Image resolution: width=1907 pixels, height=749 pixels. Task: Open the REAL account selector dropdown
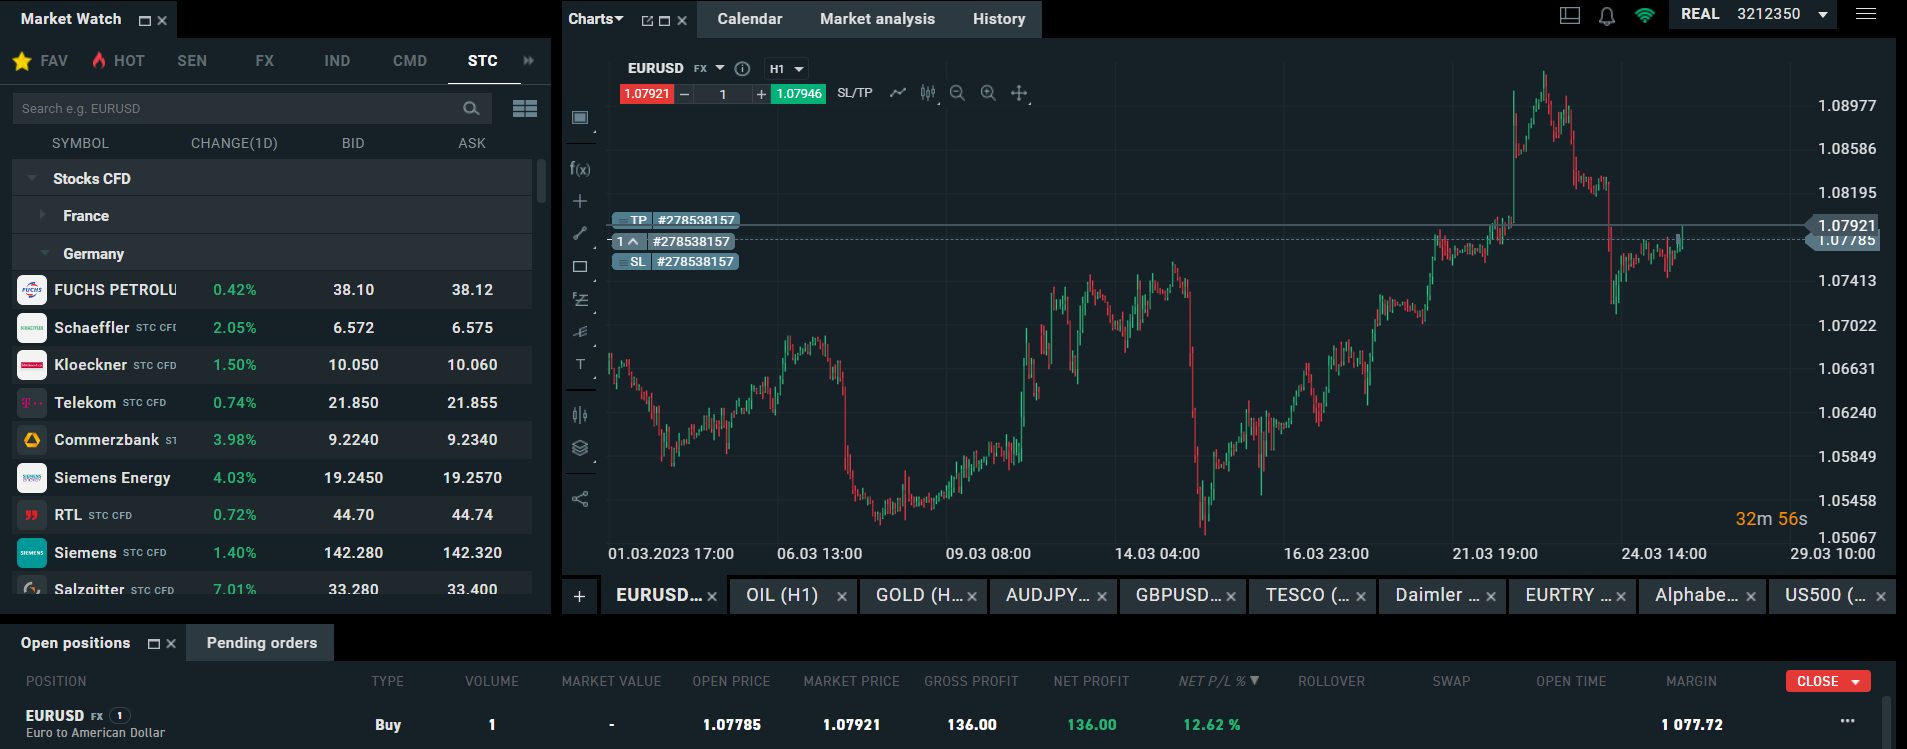click(1823, 15)
